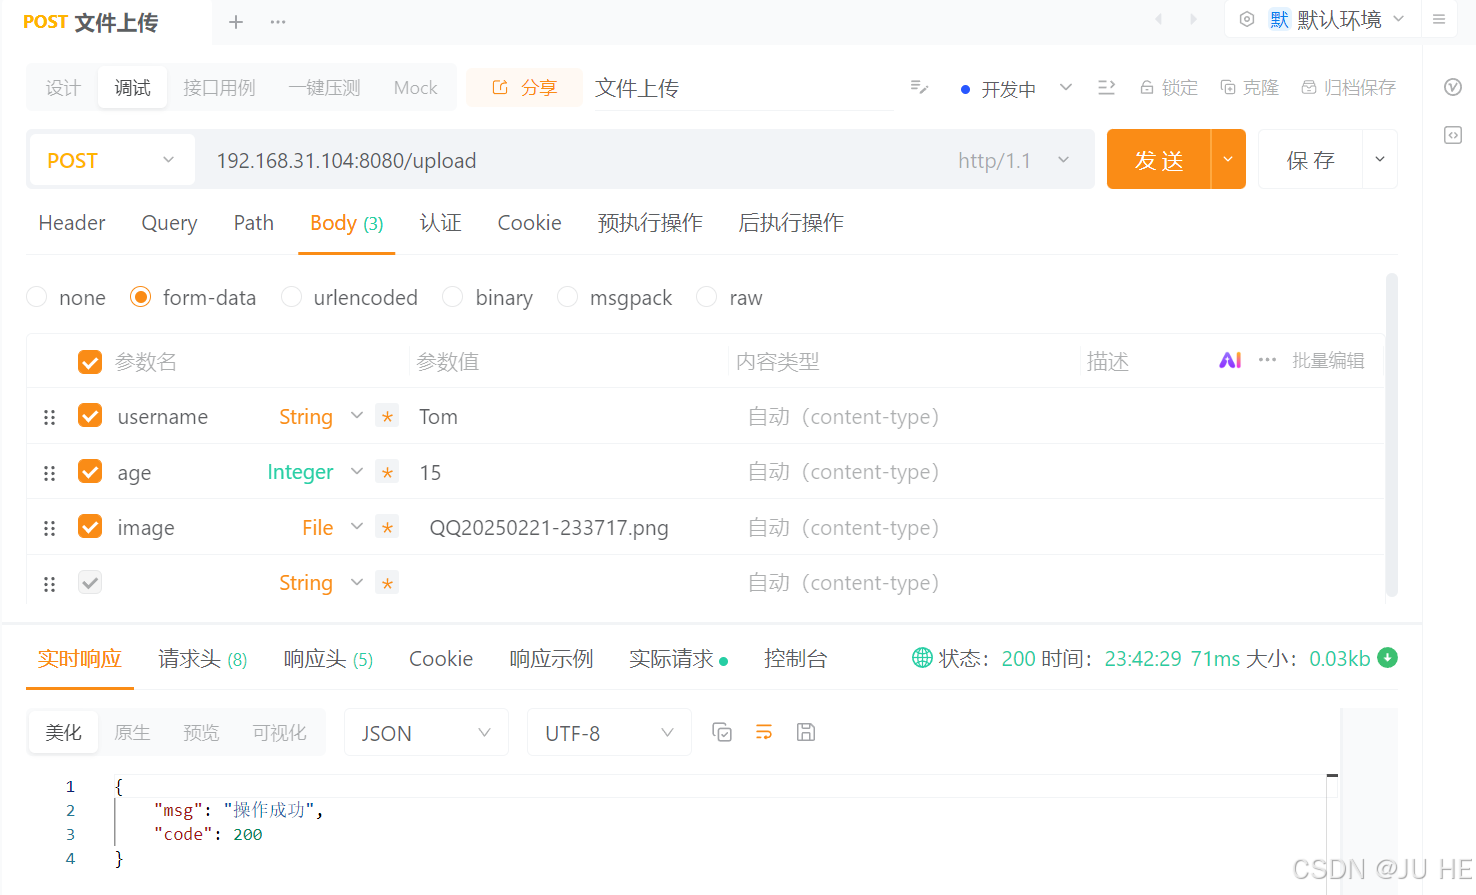Click the body parameters vertical scrollbar
Image resolution: width=1476 pixels, height=895 pixels.
click(1391, 436)
